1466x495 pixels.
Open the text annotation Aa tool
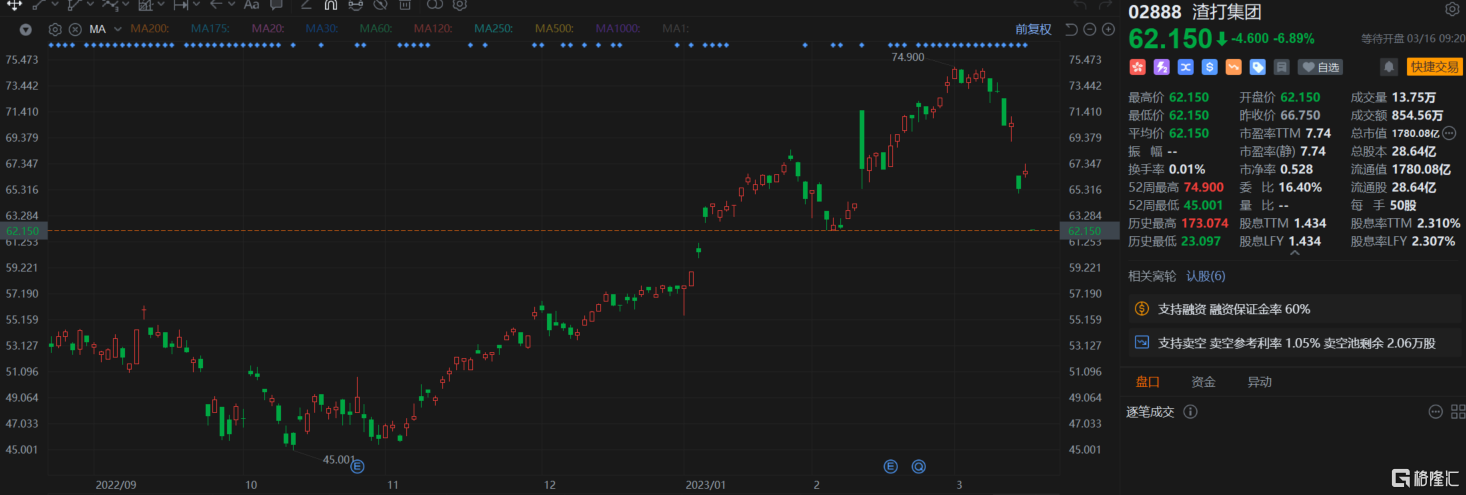coord(252,5)
